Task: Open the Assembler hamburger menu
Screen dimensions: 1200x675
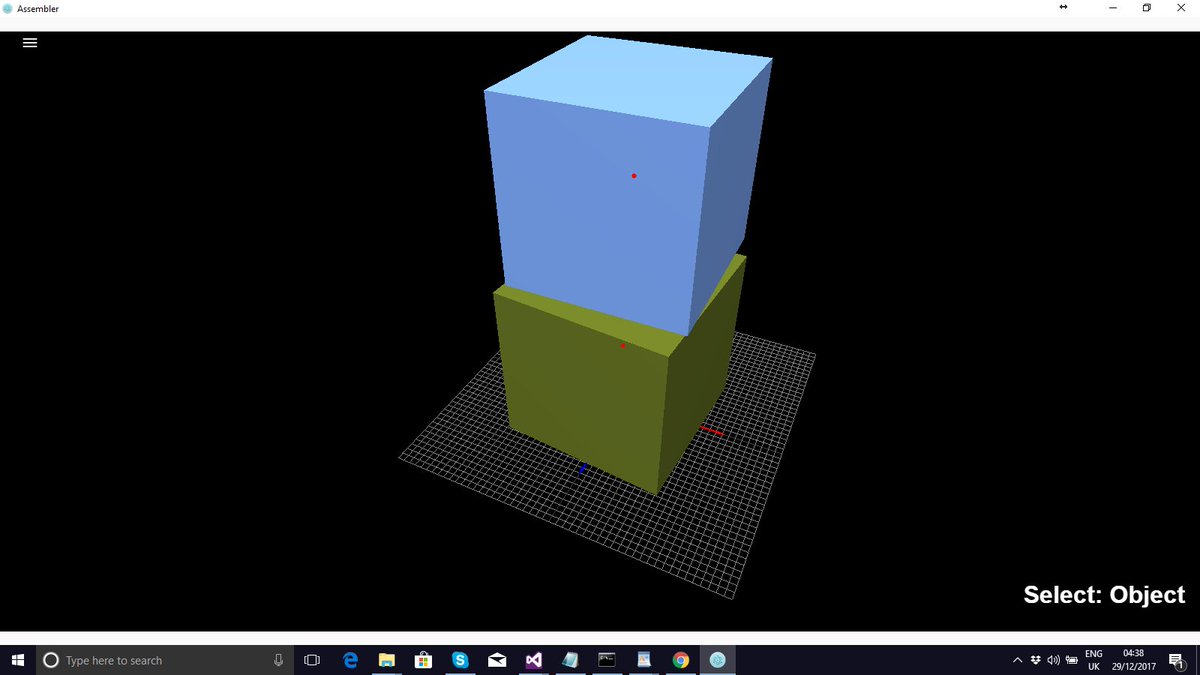Action: click(x=29, y=42)
